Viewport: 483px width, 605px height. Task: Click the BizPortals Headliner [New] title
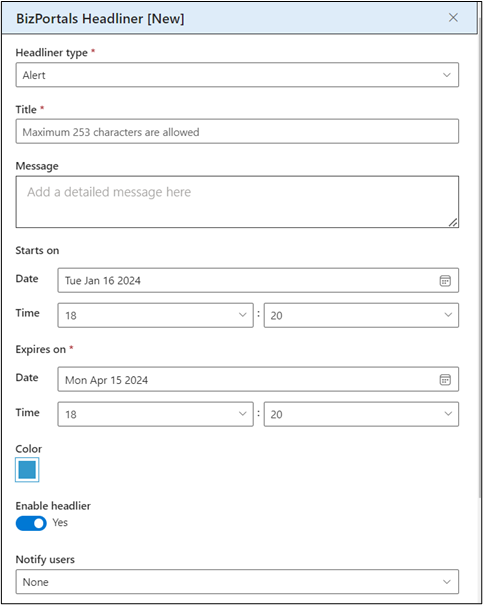click(x=100, y=19)
